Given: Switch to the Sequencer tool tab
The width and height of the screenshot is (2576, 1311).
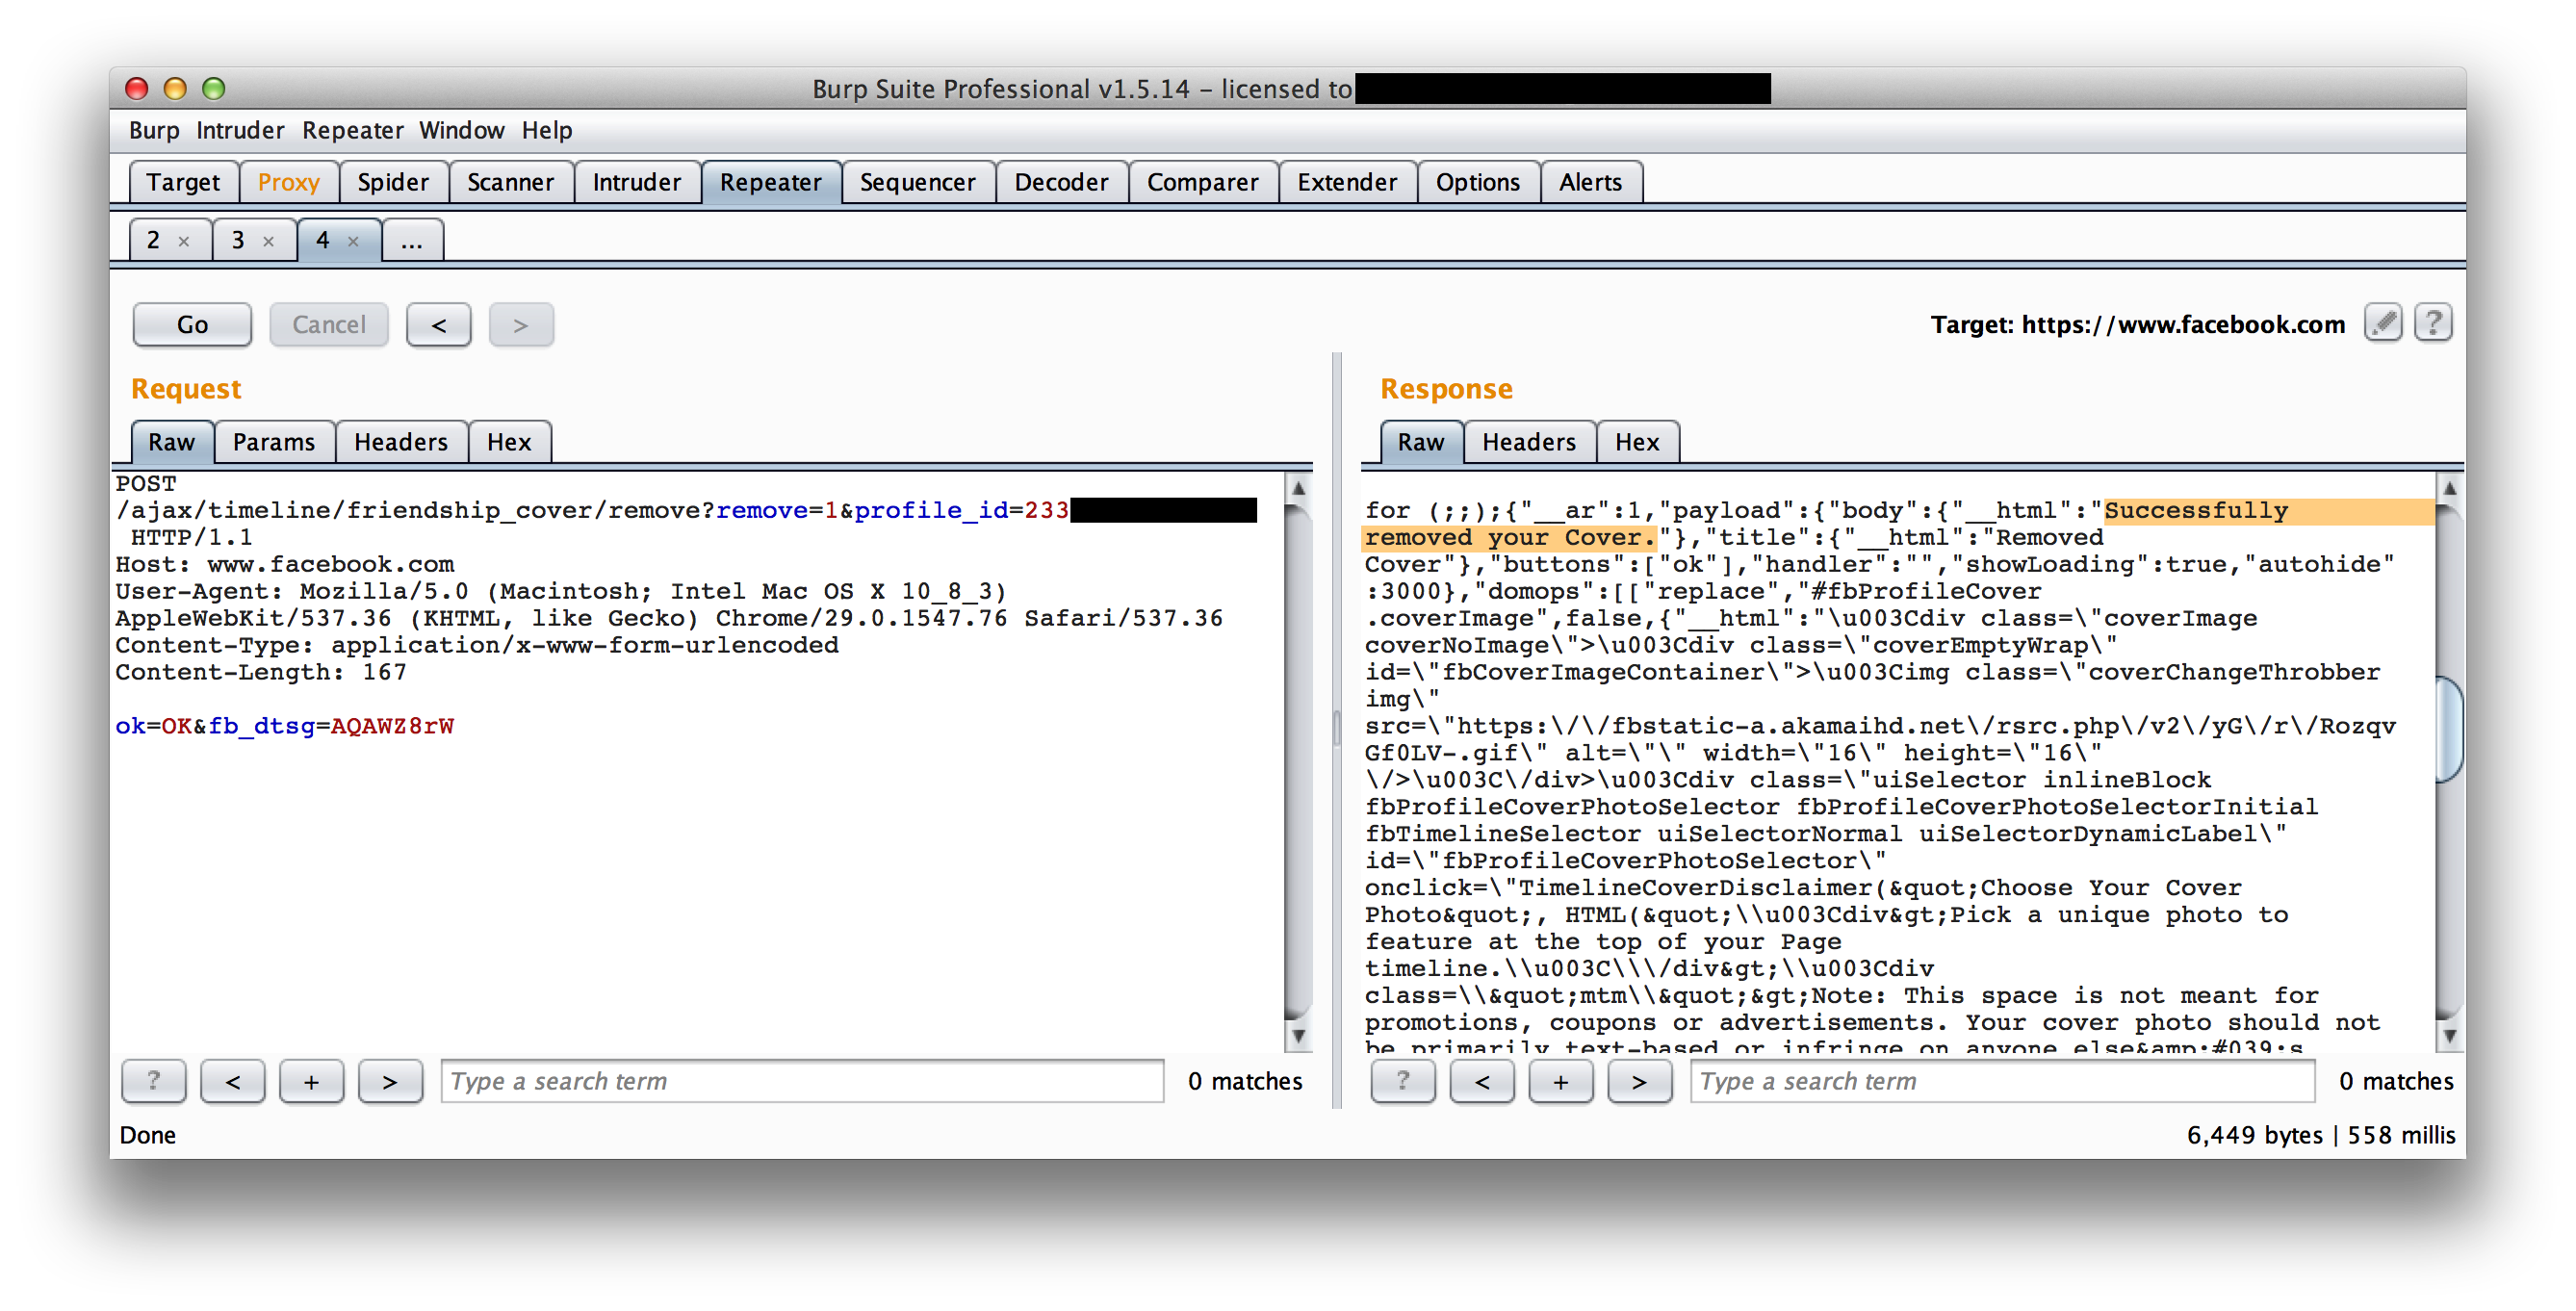Looking at the screenshot, I should (918, 182).
